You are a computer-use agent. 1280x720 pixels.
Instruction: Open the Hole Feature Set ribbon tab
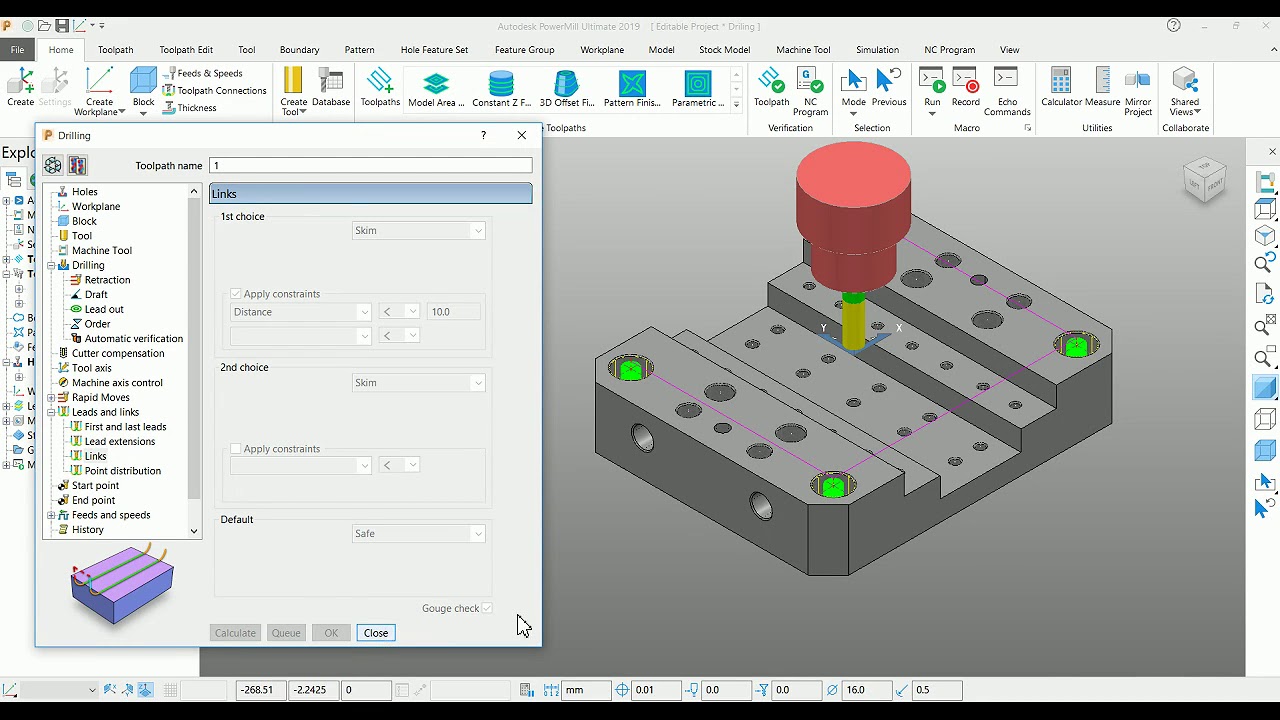(434, 50)
